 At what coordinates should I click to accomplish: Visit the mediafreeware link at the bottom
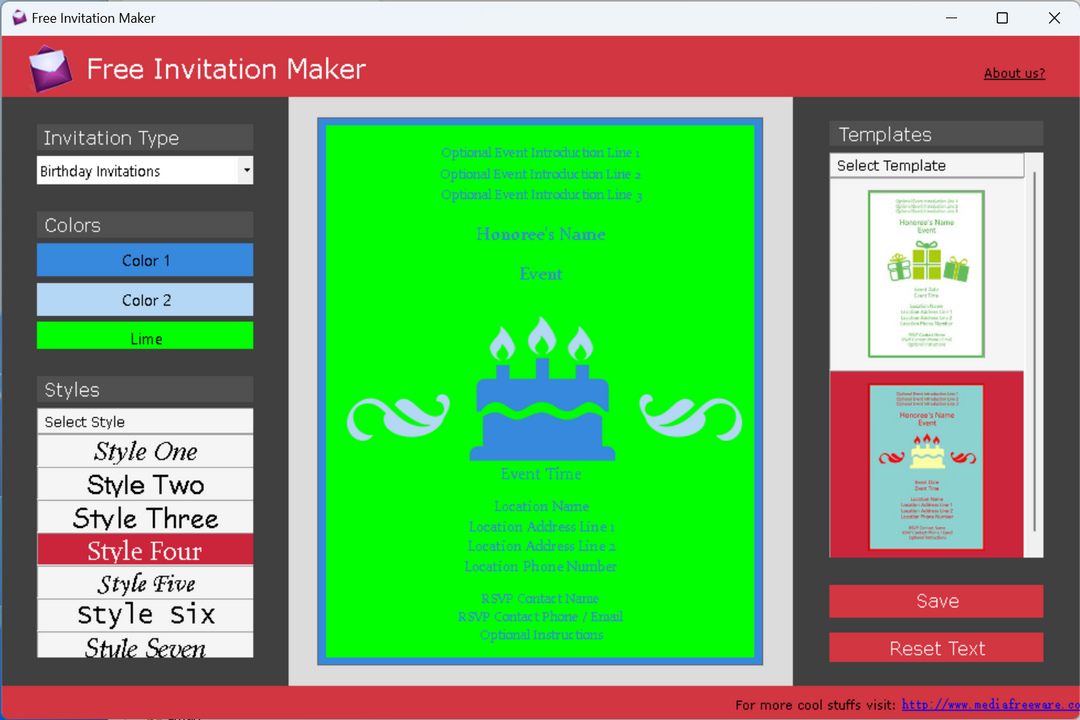(988, 705)
